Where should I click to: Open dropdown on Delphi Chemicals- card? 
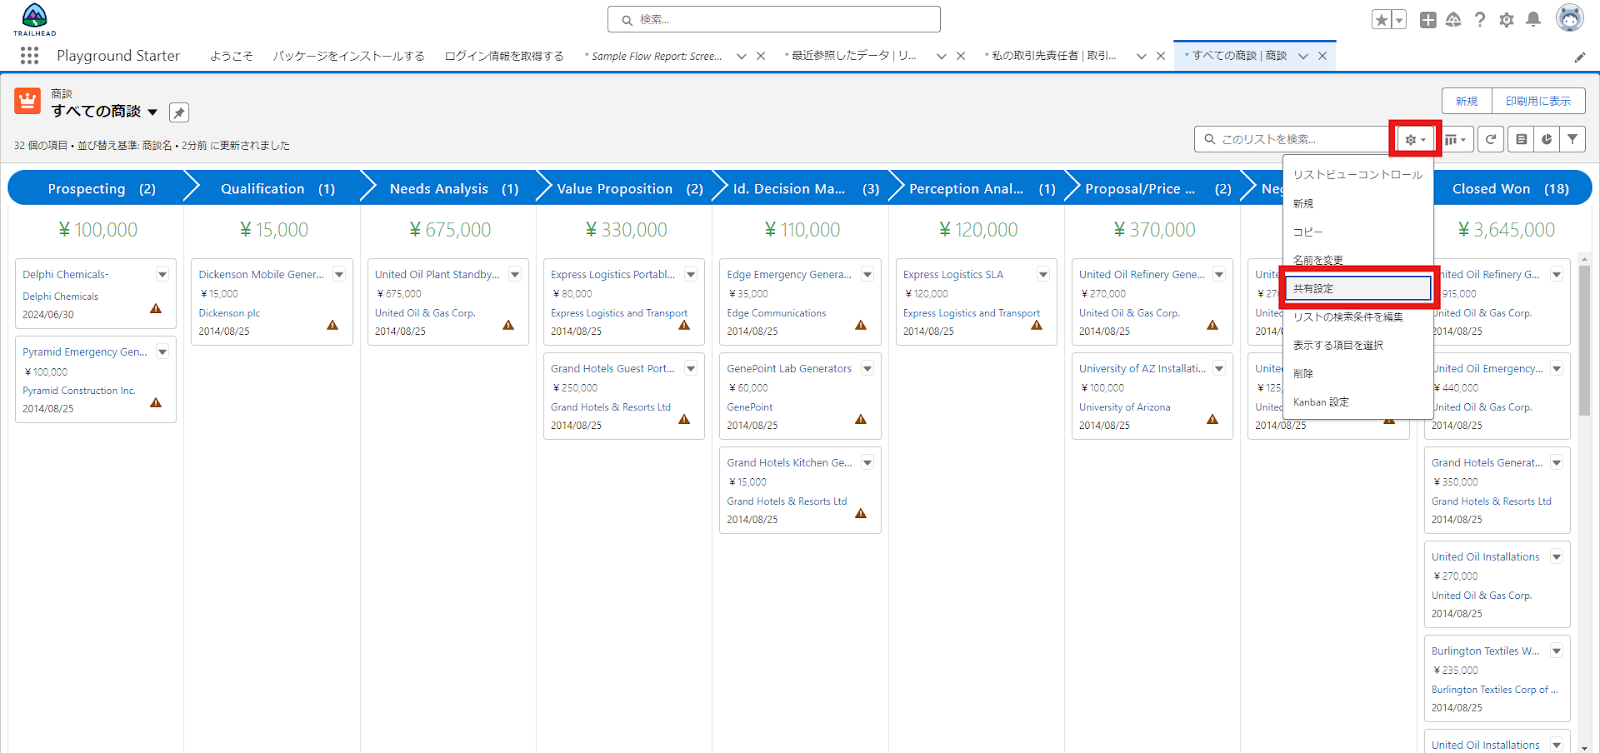pyautogui.click(x=162, y=274)
